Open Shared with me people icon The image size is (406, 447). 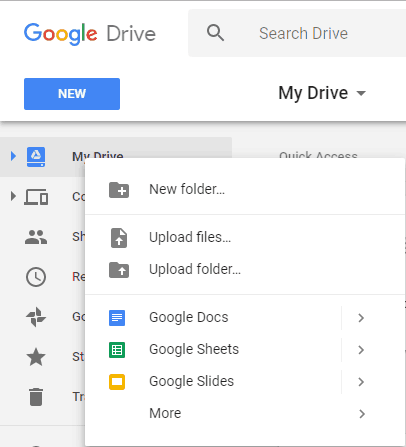[36, 237]
